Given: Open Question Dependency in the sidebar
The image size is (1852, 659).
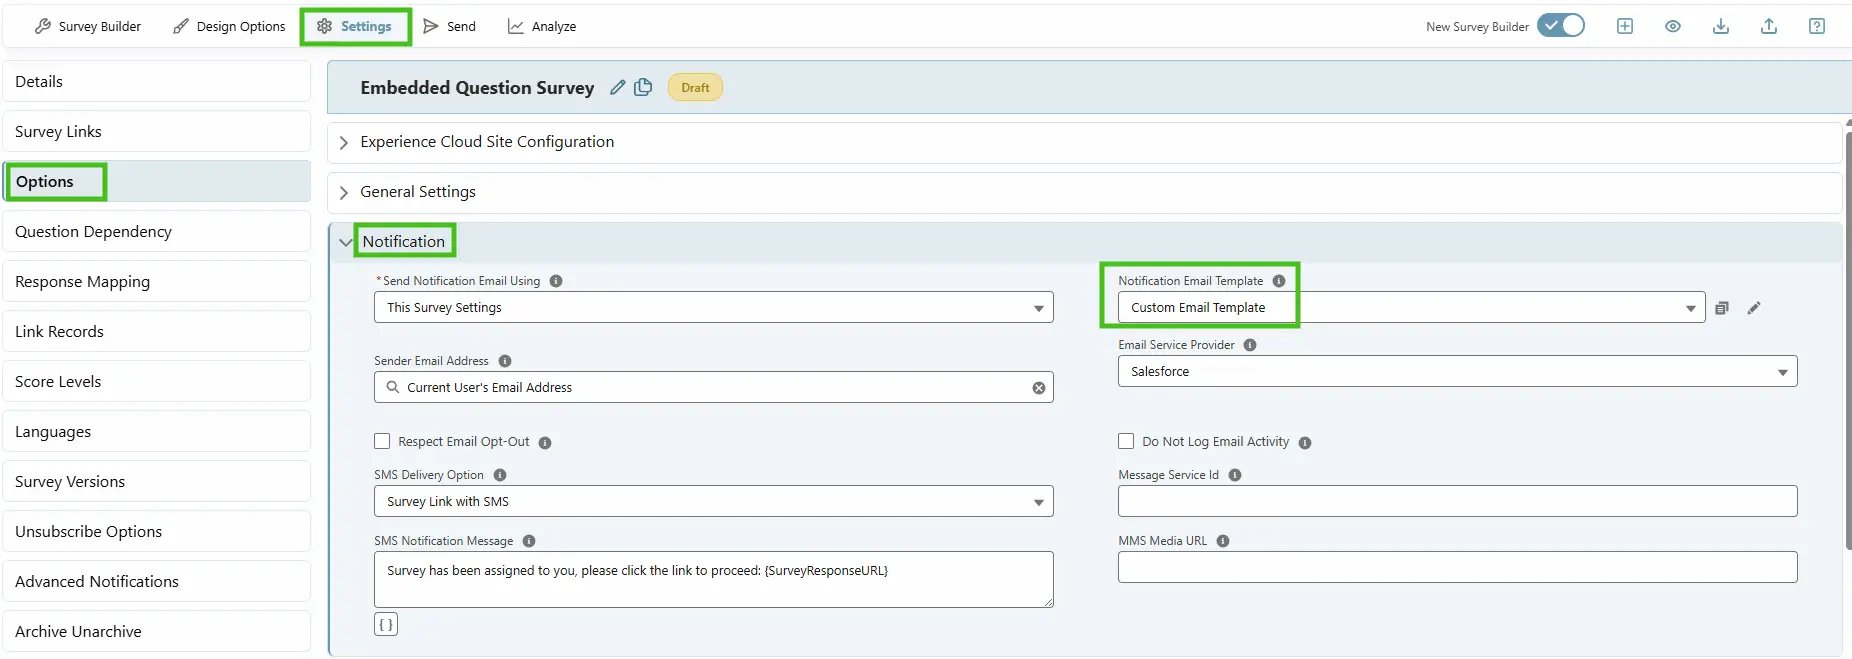Looking at the screenshot, I should (157, 232).
